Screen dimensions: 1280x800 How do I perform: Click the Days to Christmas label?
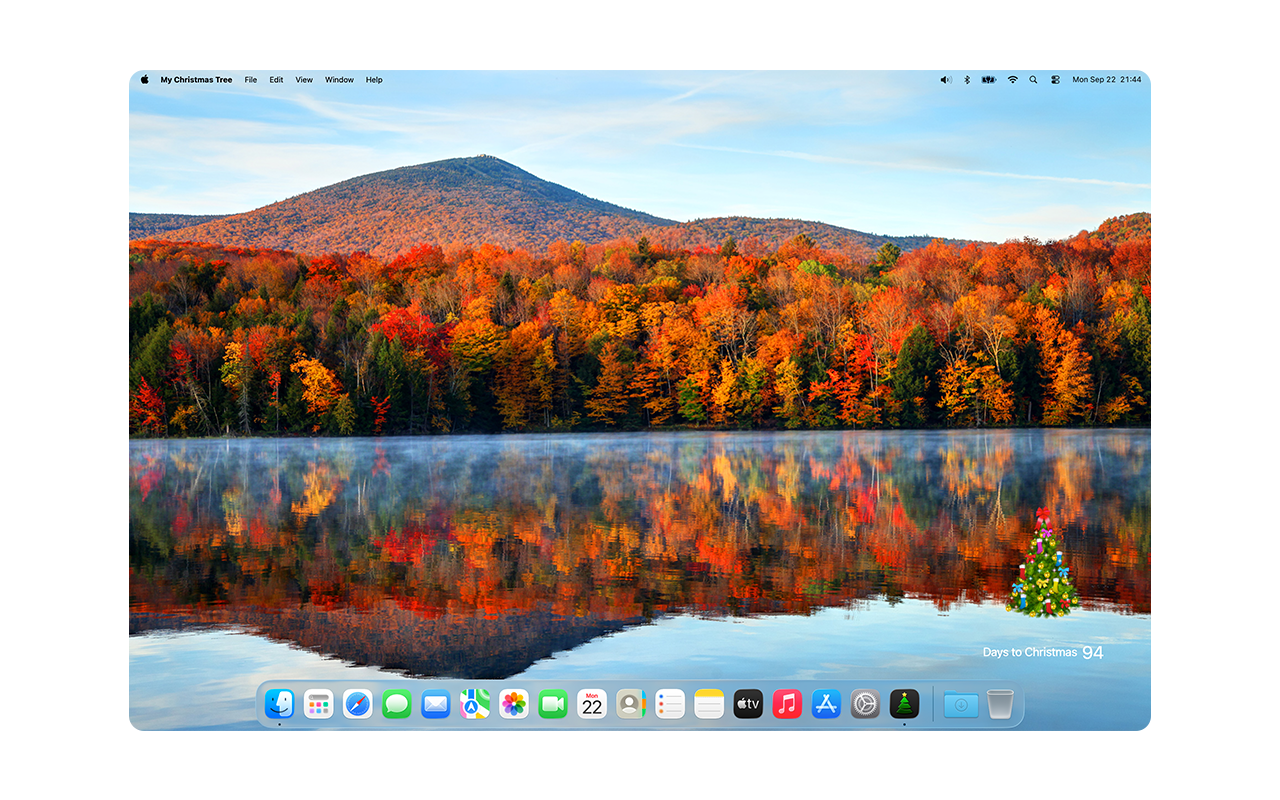pyautogui.click(x=1029, y=652)
